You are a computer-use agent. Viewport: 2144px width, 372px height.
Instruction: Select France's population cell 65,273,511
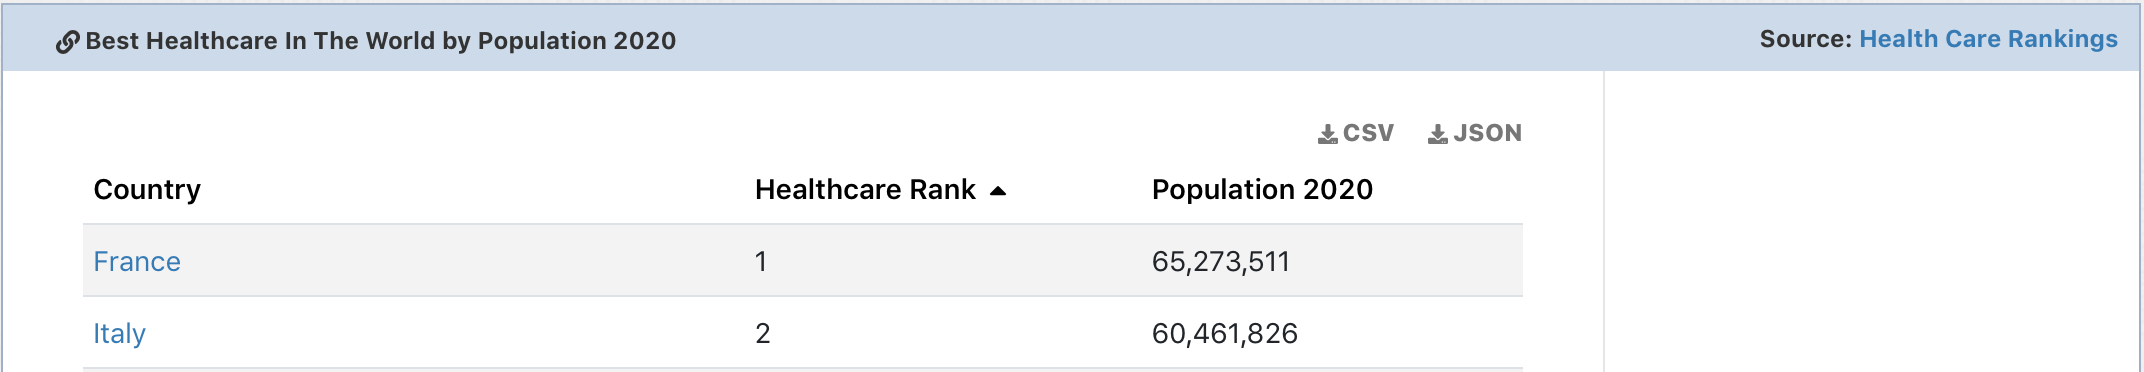click(x=1221, y=261)
